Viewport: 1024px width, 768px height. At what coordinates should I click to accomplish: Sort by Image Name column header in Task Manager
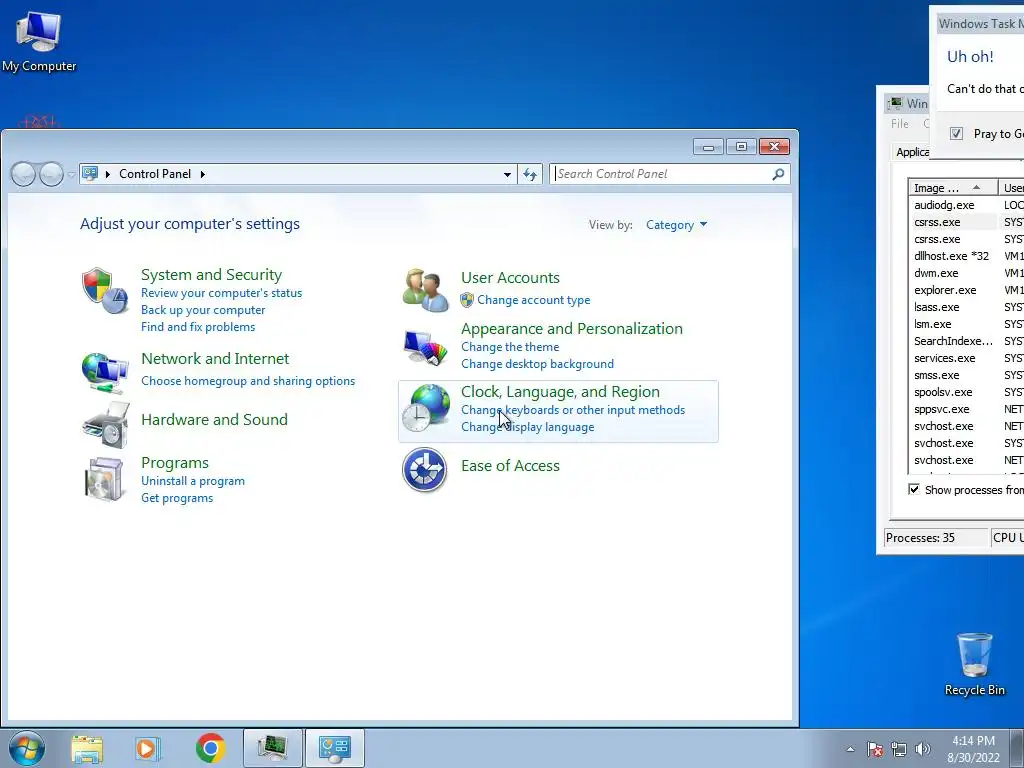(953, 187)
